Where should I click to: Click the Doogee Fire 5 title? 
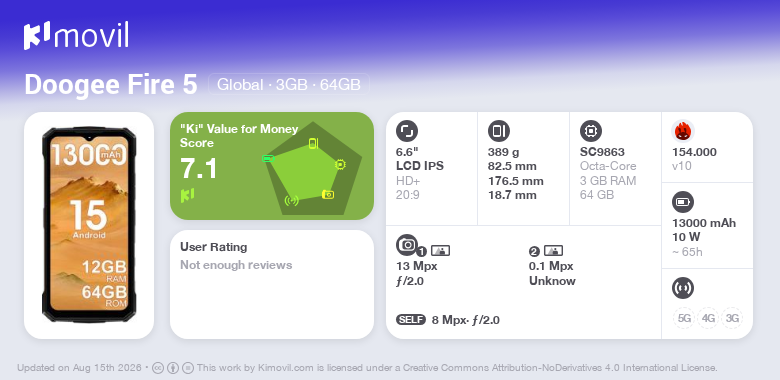tap(111, 85)
